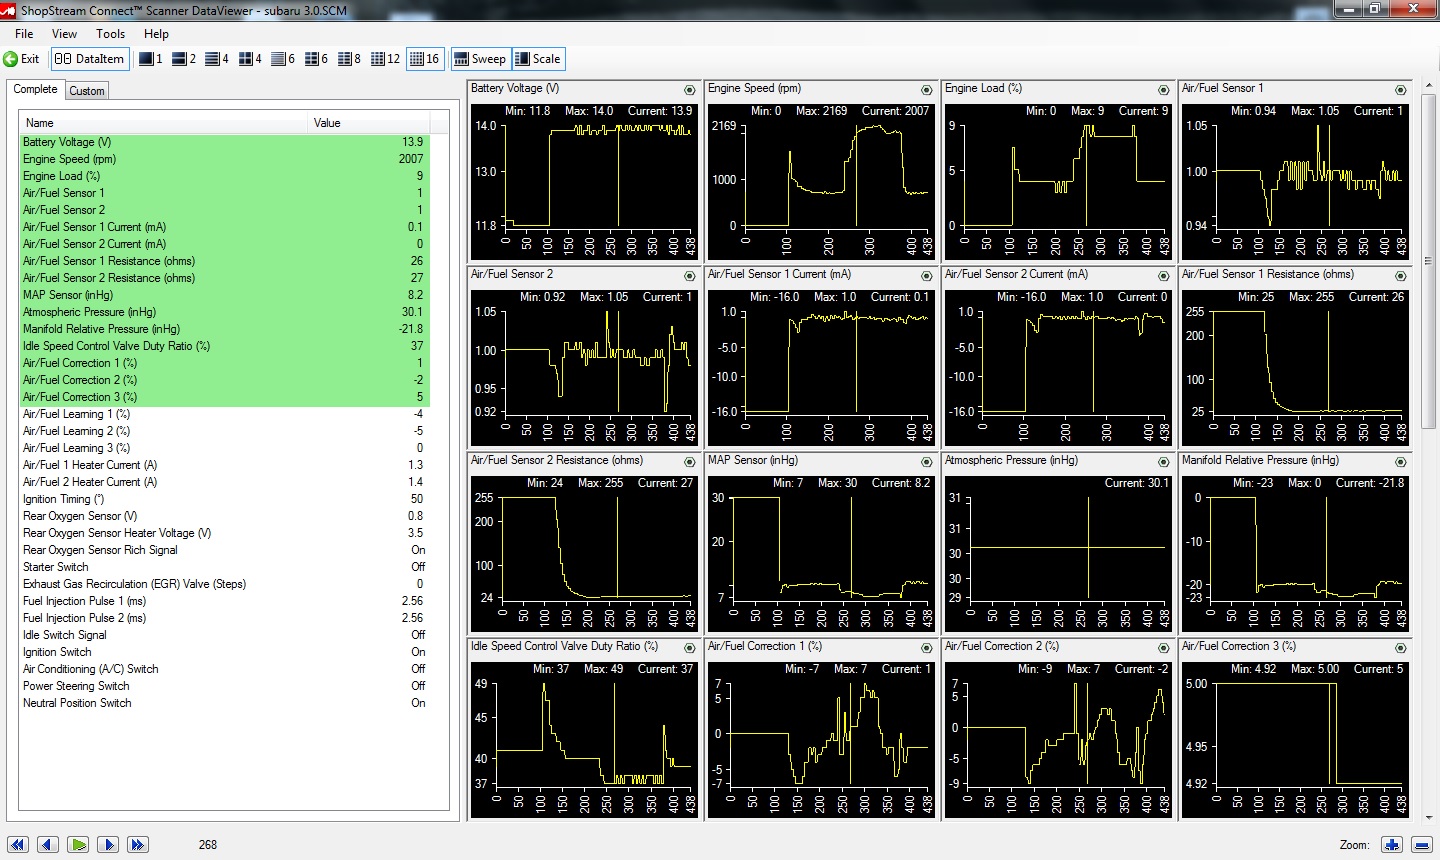Click the green Exit icon
Viewport: 1440px width, 860px height.
(11, 59)
